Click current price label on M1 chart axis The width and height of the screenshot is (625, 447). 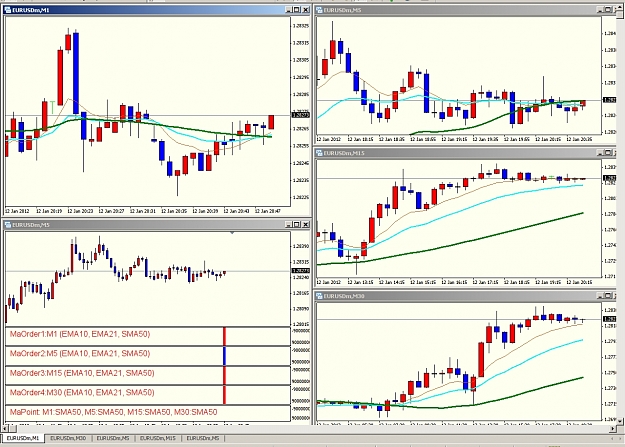coord(301,115)
